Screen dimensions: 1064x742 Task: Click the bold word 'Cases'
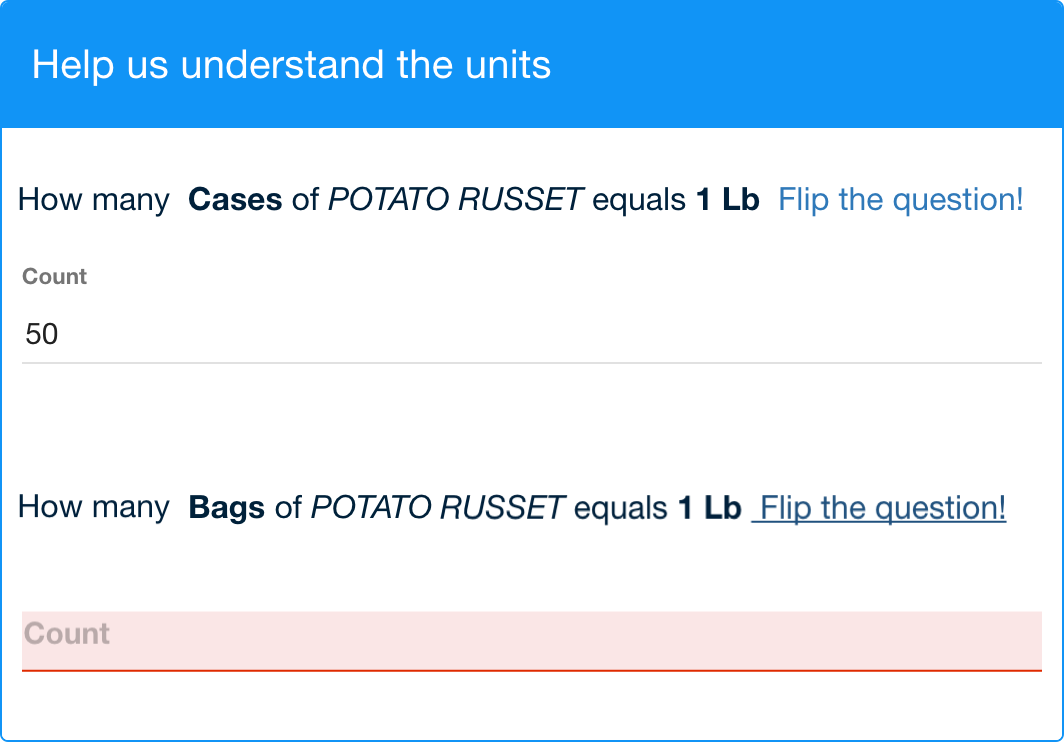(235, 200)
